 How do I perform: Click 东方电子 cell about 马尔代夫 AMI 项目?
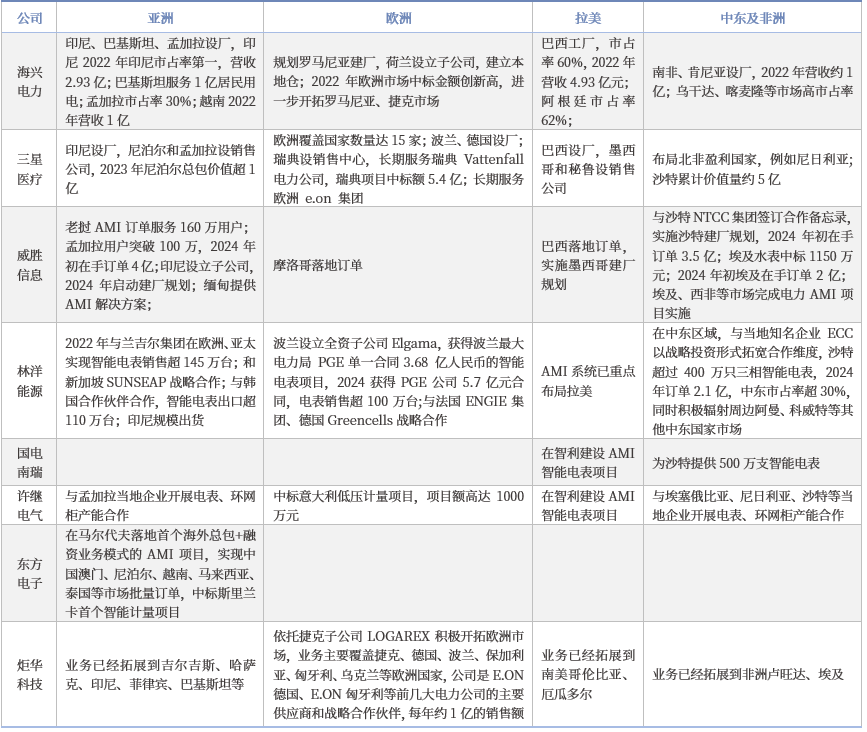[x=160, y=573]
